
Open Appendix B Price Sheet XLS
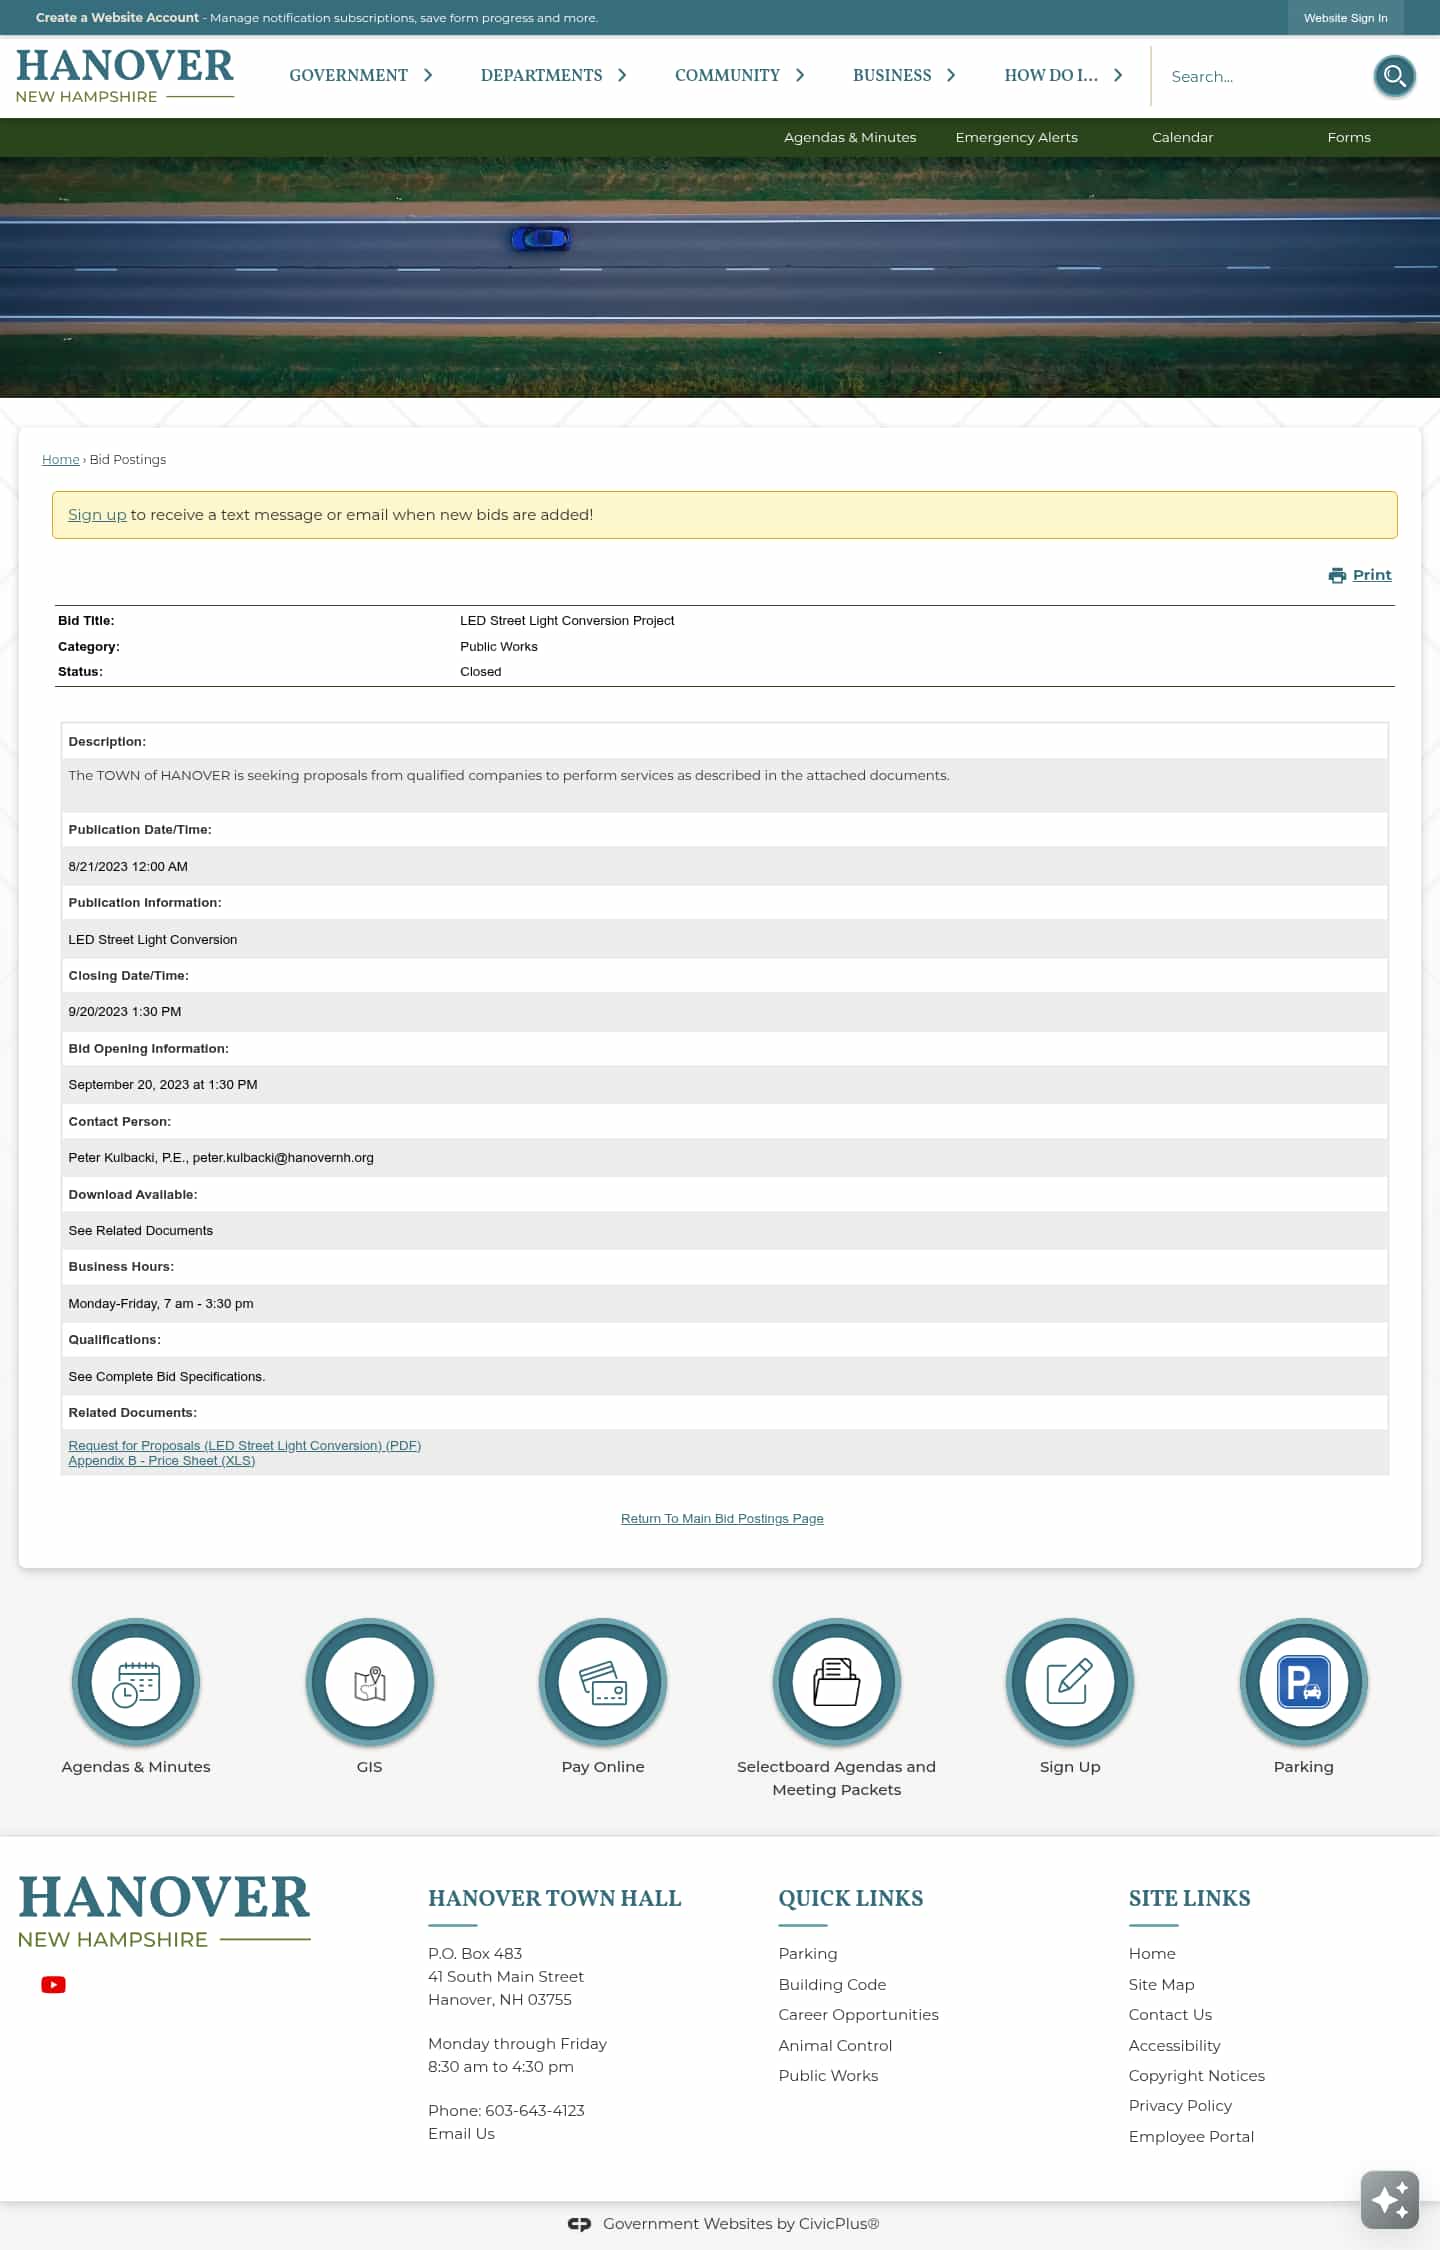[161, 1461]
